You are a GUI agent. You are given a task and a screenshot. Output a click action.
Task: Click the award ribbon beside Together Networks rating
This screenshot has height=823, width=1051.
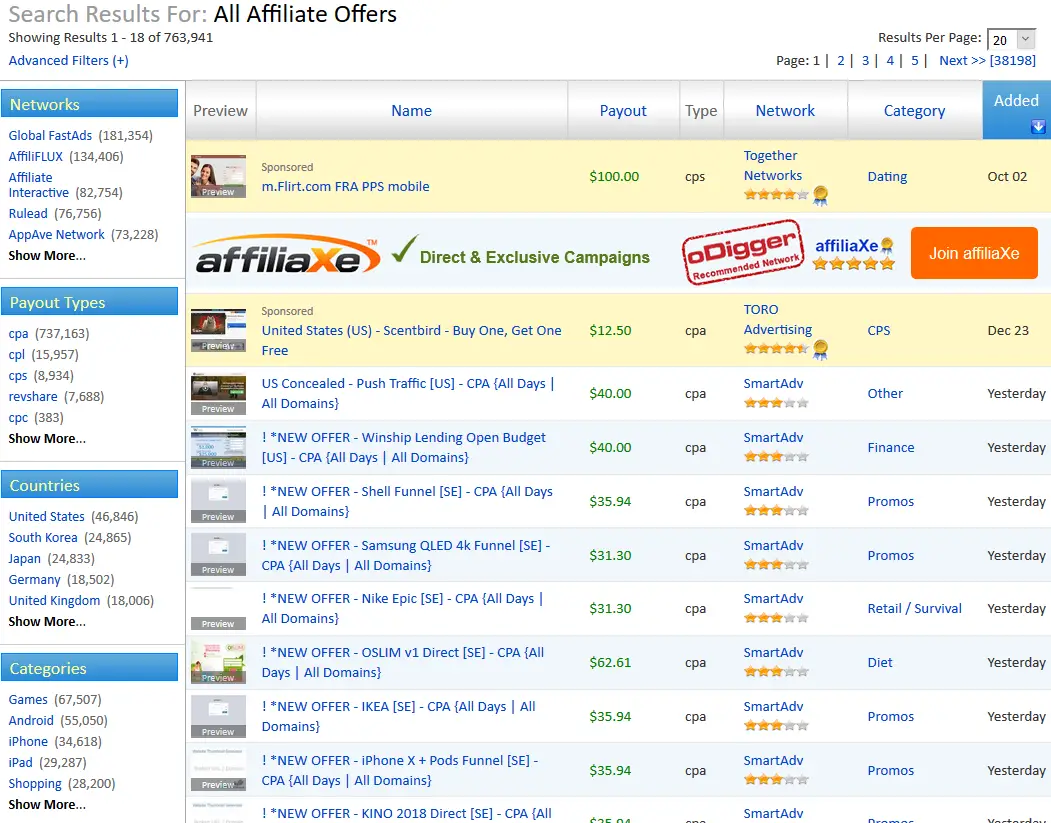[x=820, y=196]
